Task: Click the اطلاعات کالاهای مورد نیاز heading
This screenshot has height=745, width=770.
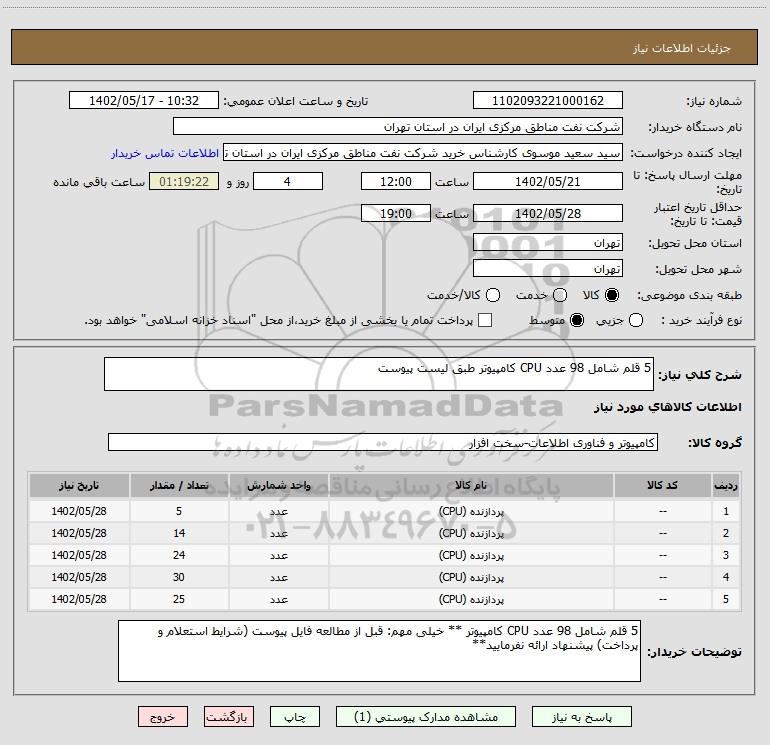Action: [667, 407]
